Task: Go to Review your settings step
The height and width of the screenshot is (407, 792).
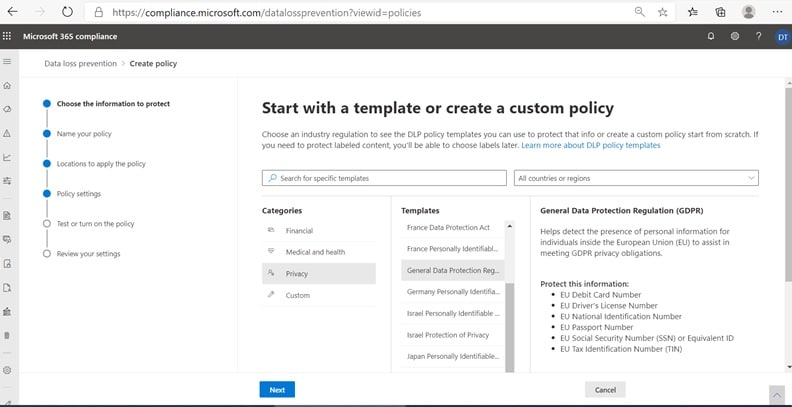Action: [88, 254]
